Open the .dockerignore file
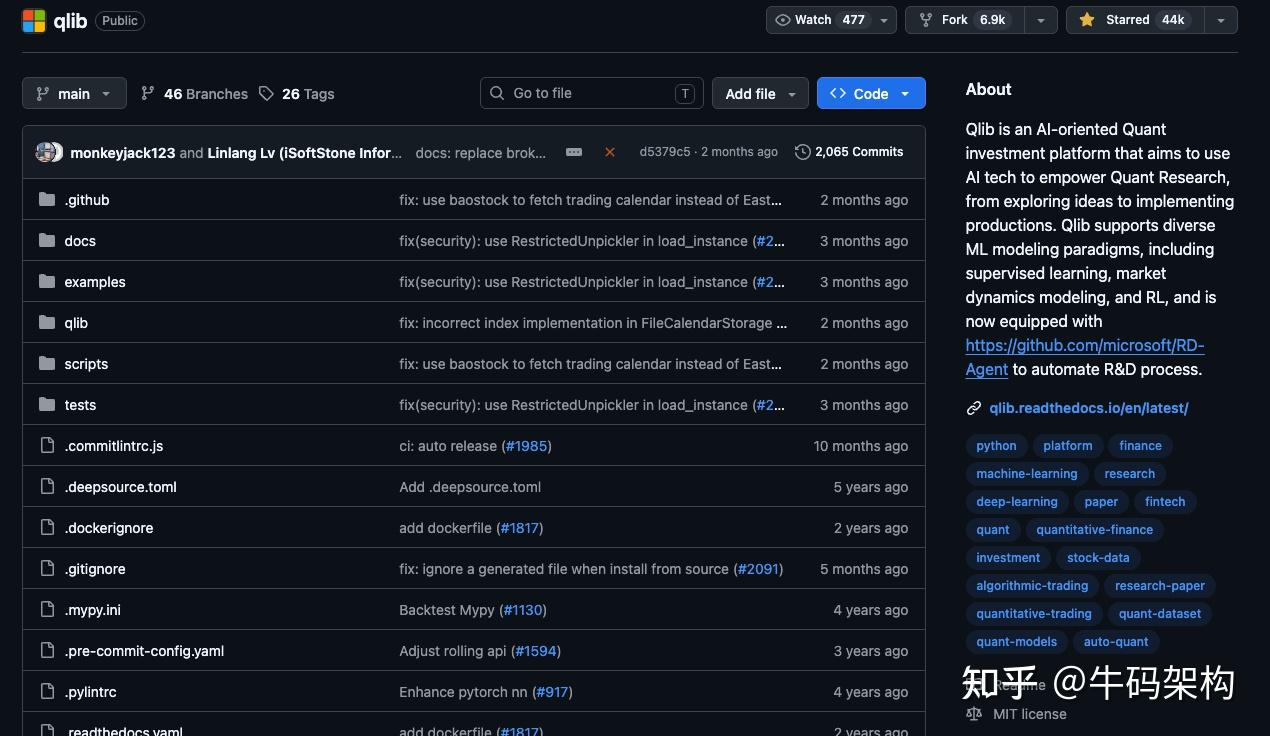The height and width of the screenshot is (736, 1270). pyautogui.click(x=109, y=528)
